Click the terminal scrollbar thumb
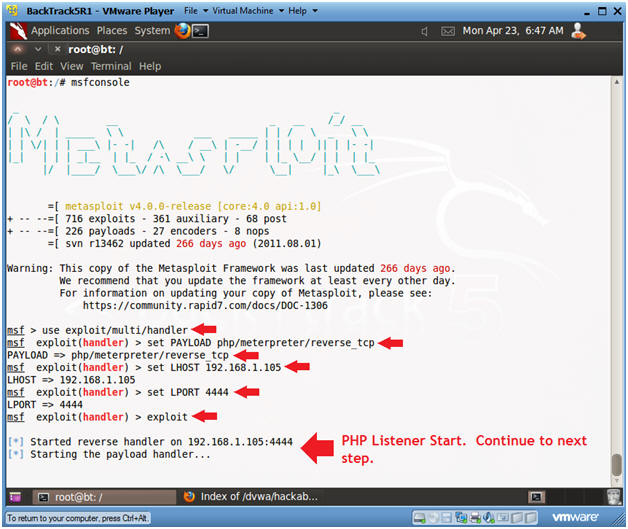The height and width of the screenshot is (529, 628). click(x=617, y=464)
